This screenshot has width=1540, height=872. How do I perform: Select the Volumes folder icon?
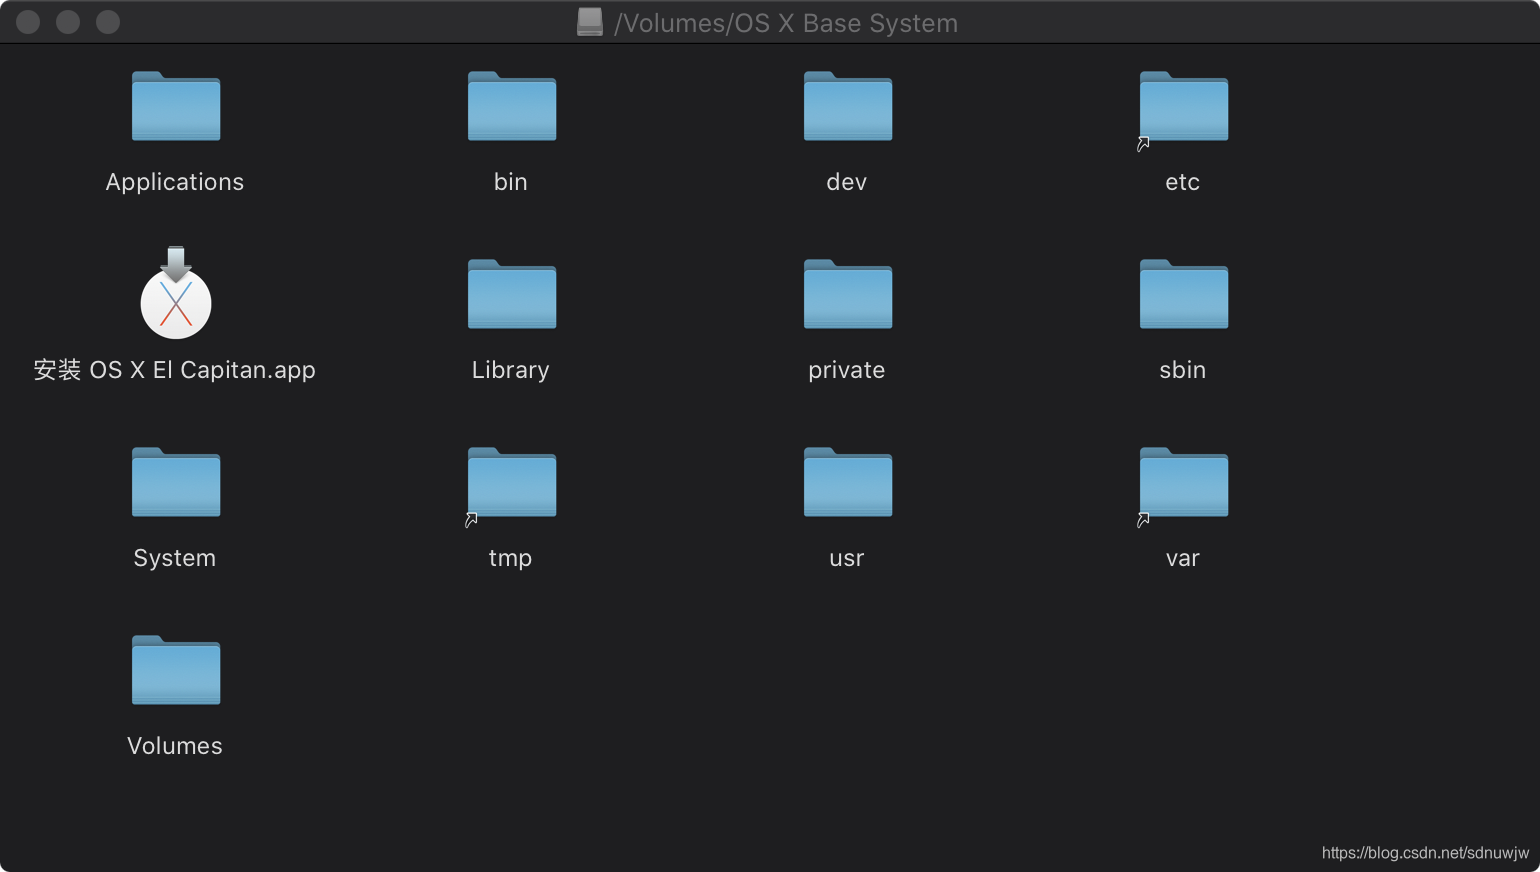[176, 670]
